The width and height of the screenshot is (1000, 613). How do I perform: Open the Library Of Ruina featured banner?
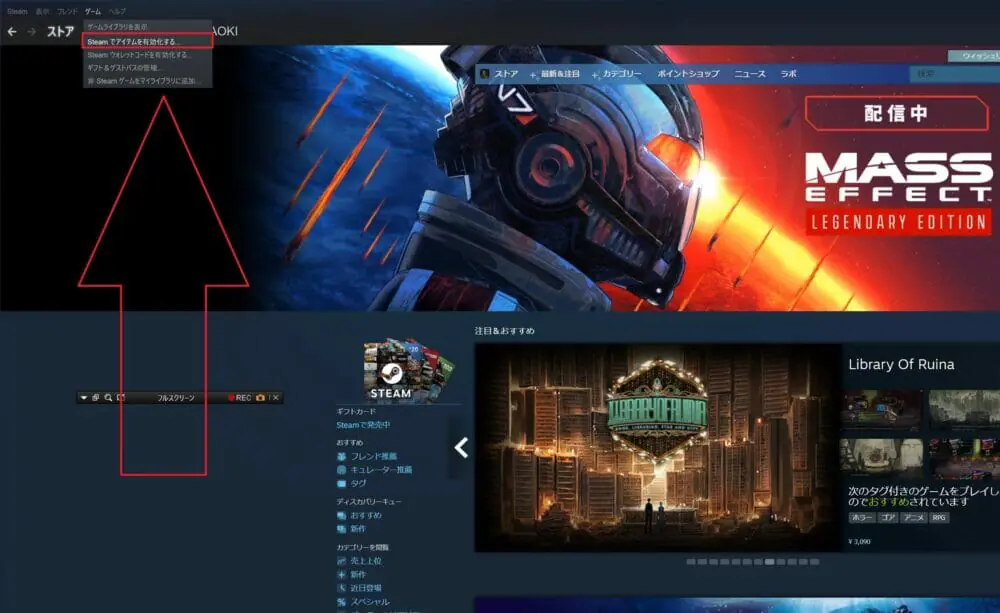(x=657, y=447)
